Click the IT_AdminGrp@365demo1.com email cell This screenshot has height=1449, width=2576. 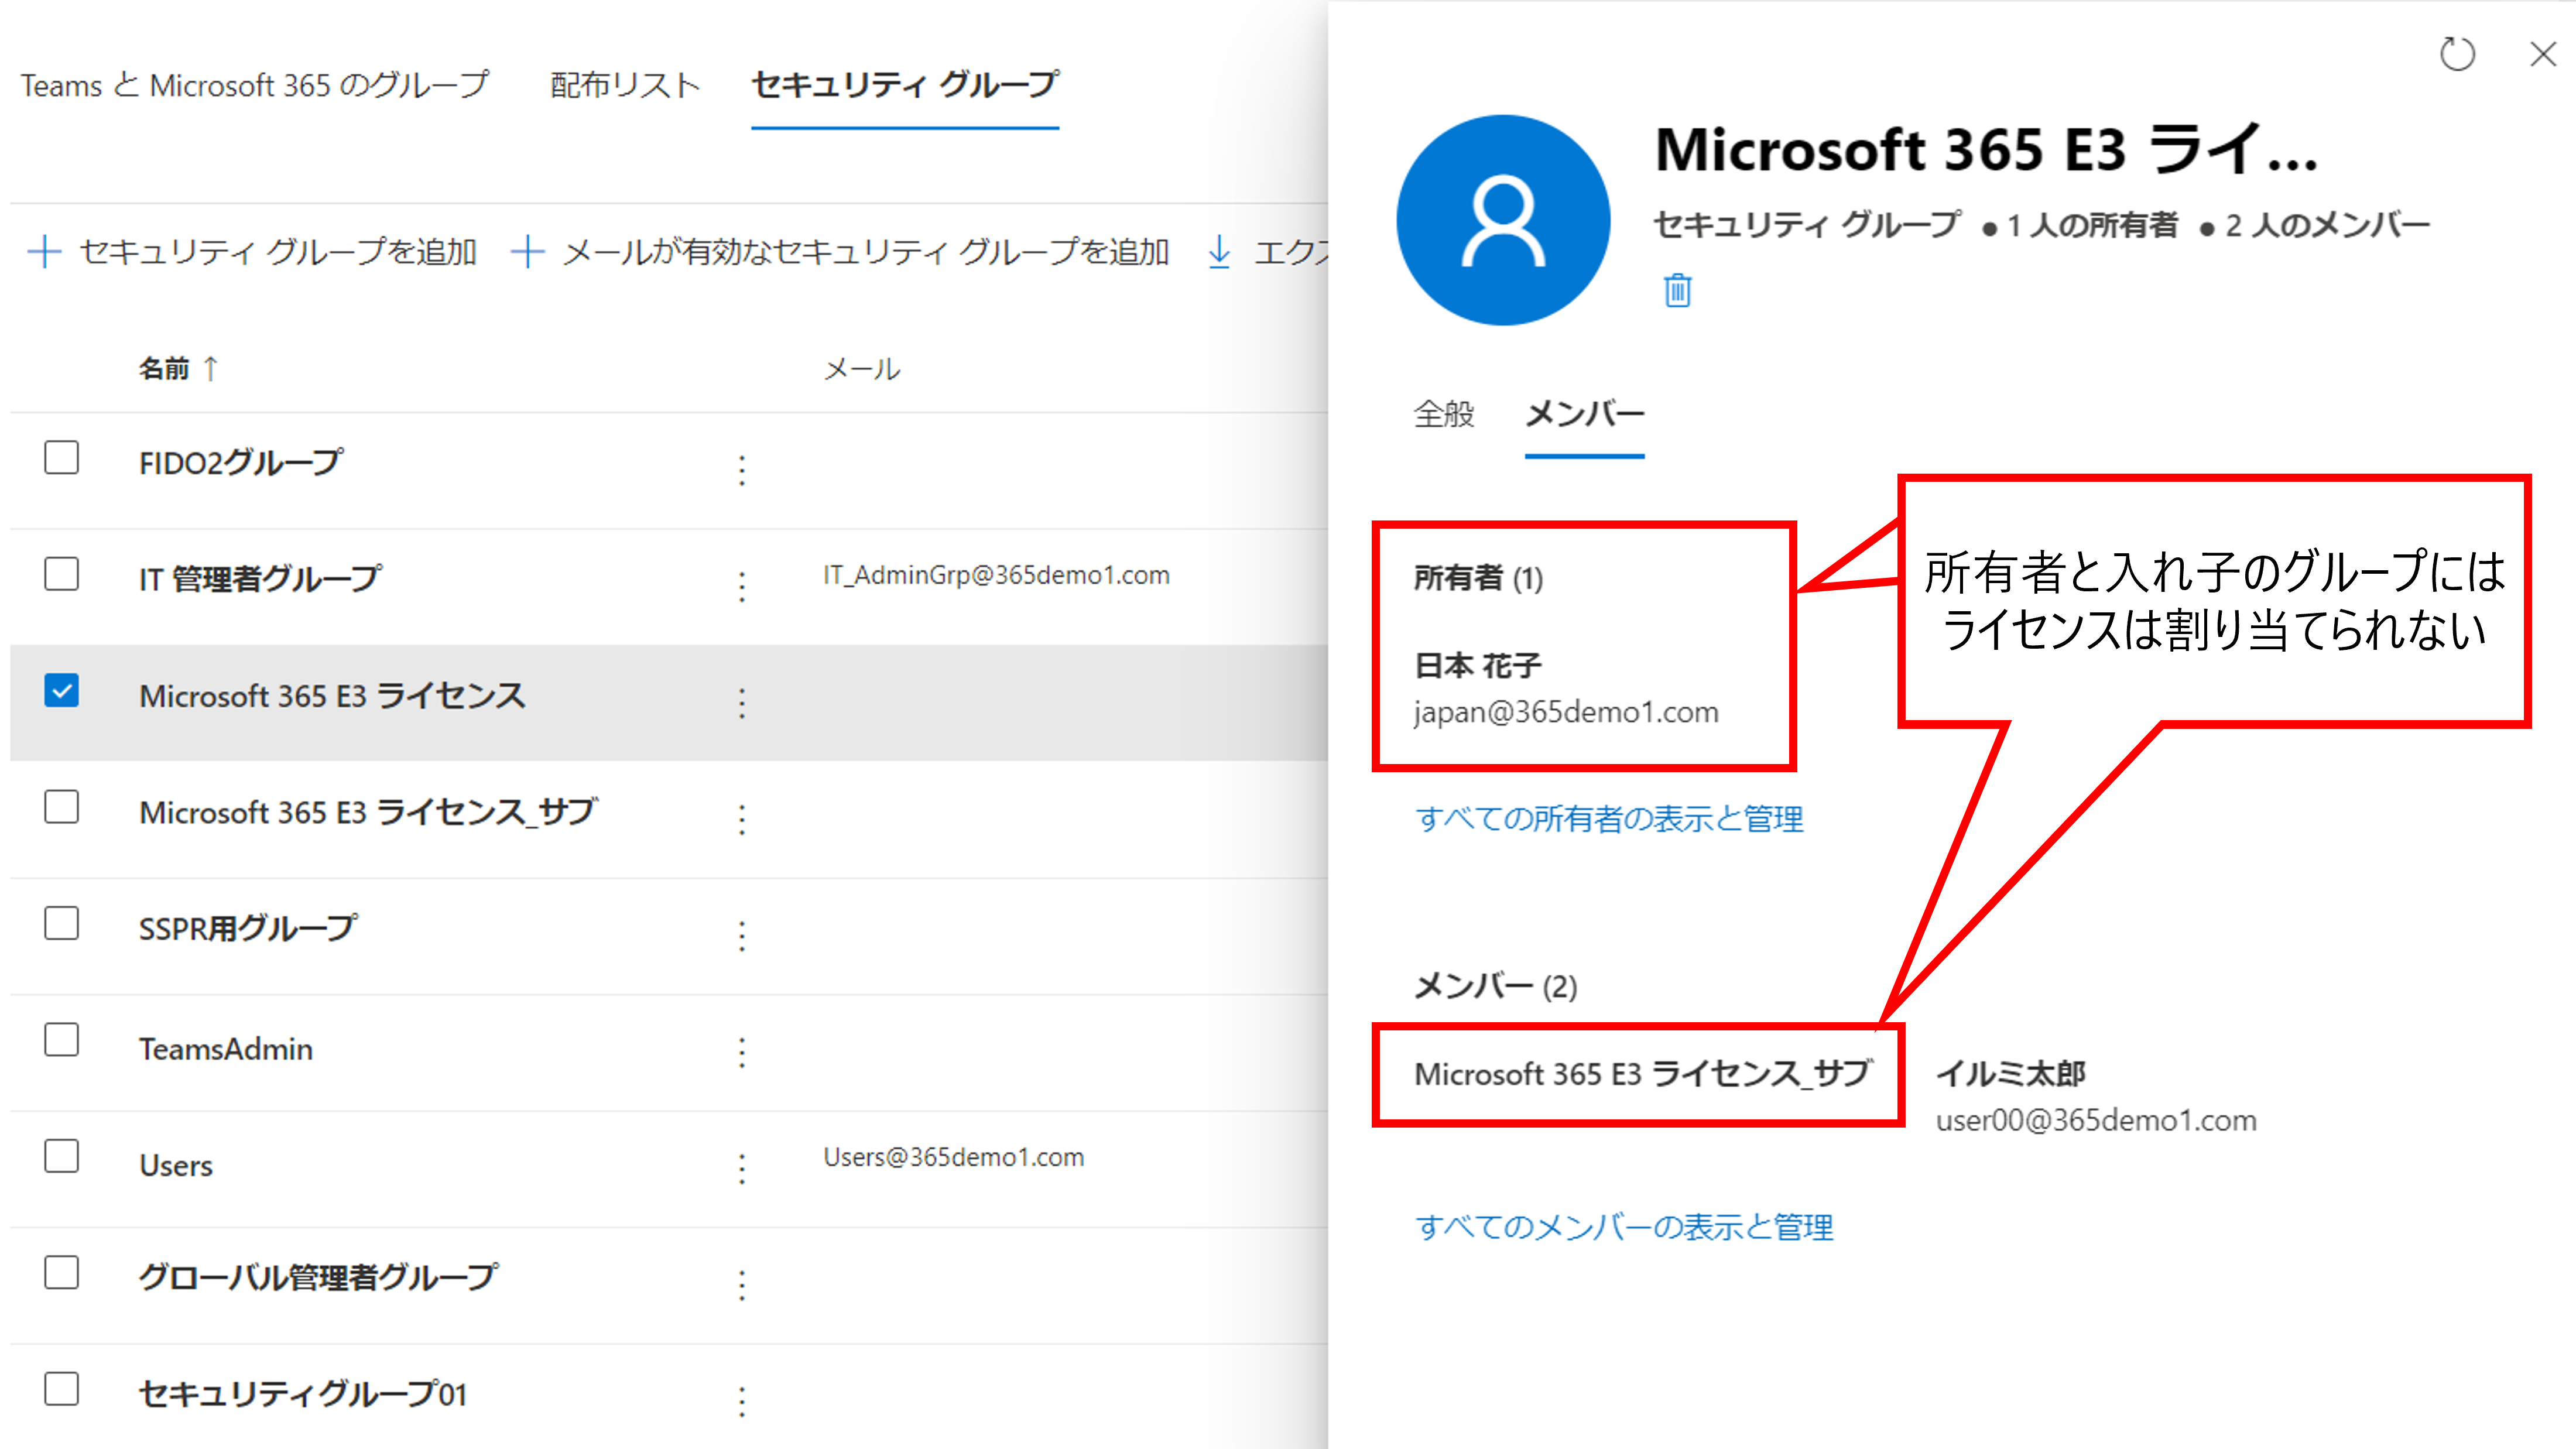pos(996,575)
